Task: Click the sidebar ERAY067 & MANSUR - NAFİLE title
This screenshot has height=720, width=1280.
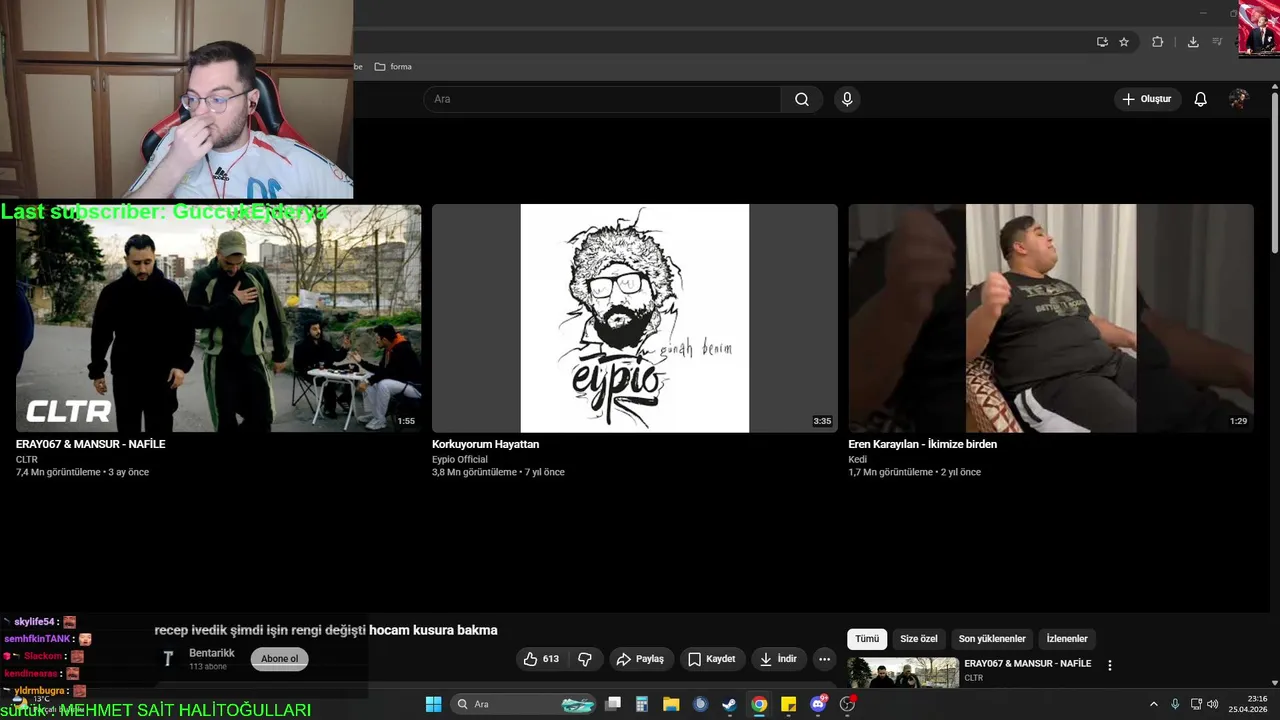Action: 1028,664
